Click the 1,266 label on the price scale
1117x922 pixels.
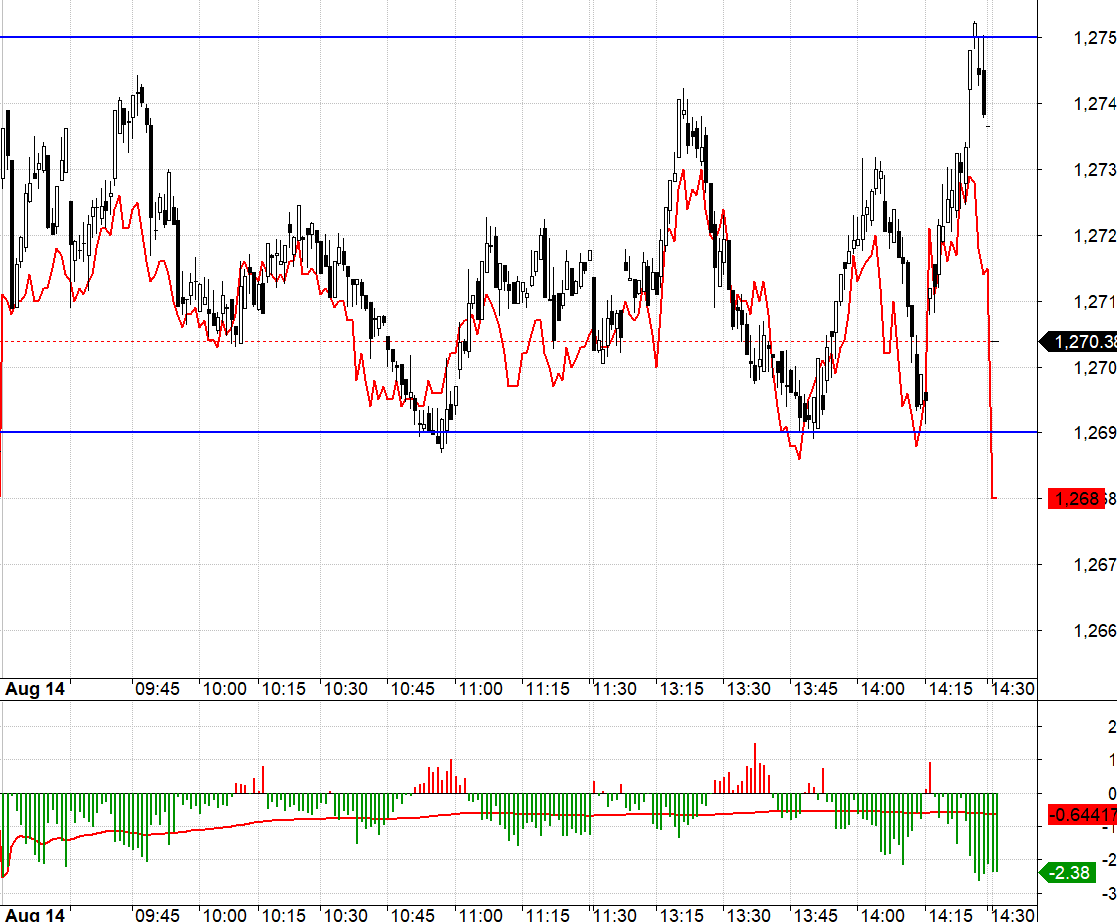pos(1093,631)
